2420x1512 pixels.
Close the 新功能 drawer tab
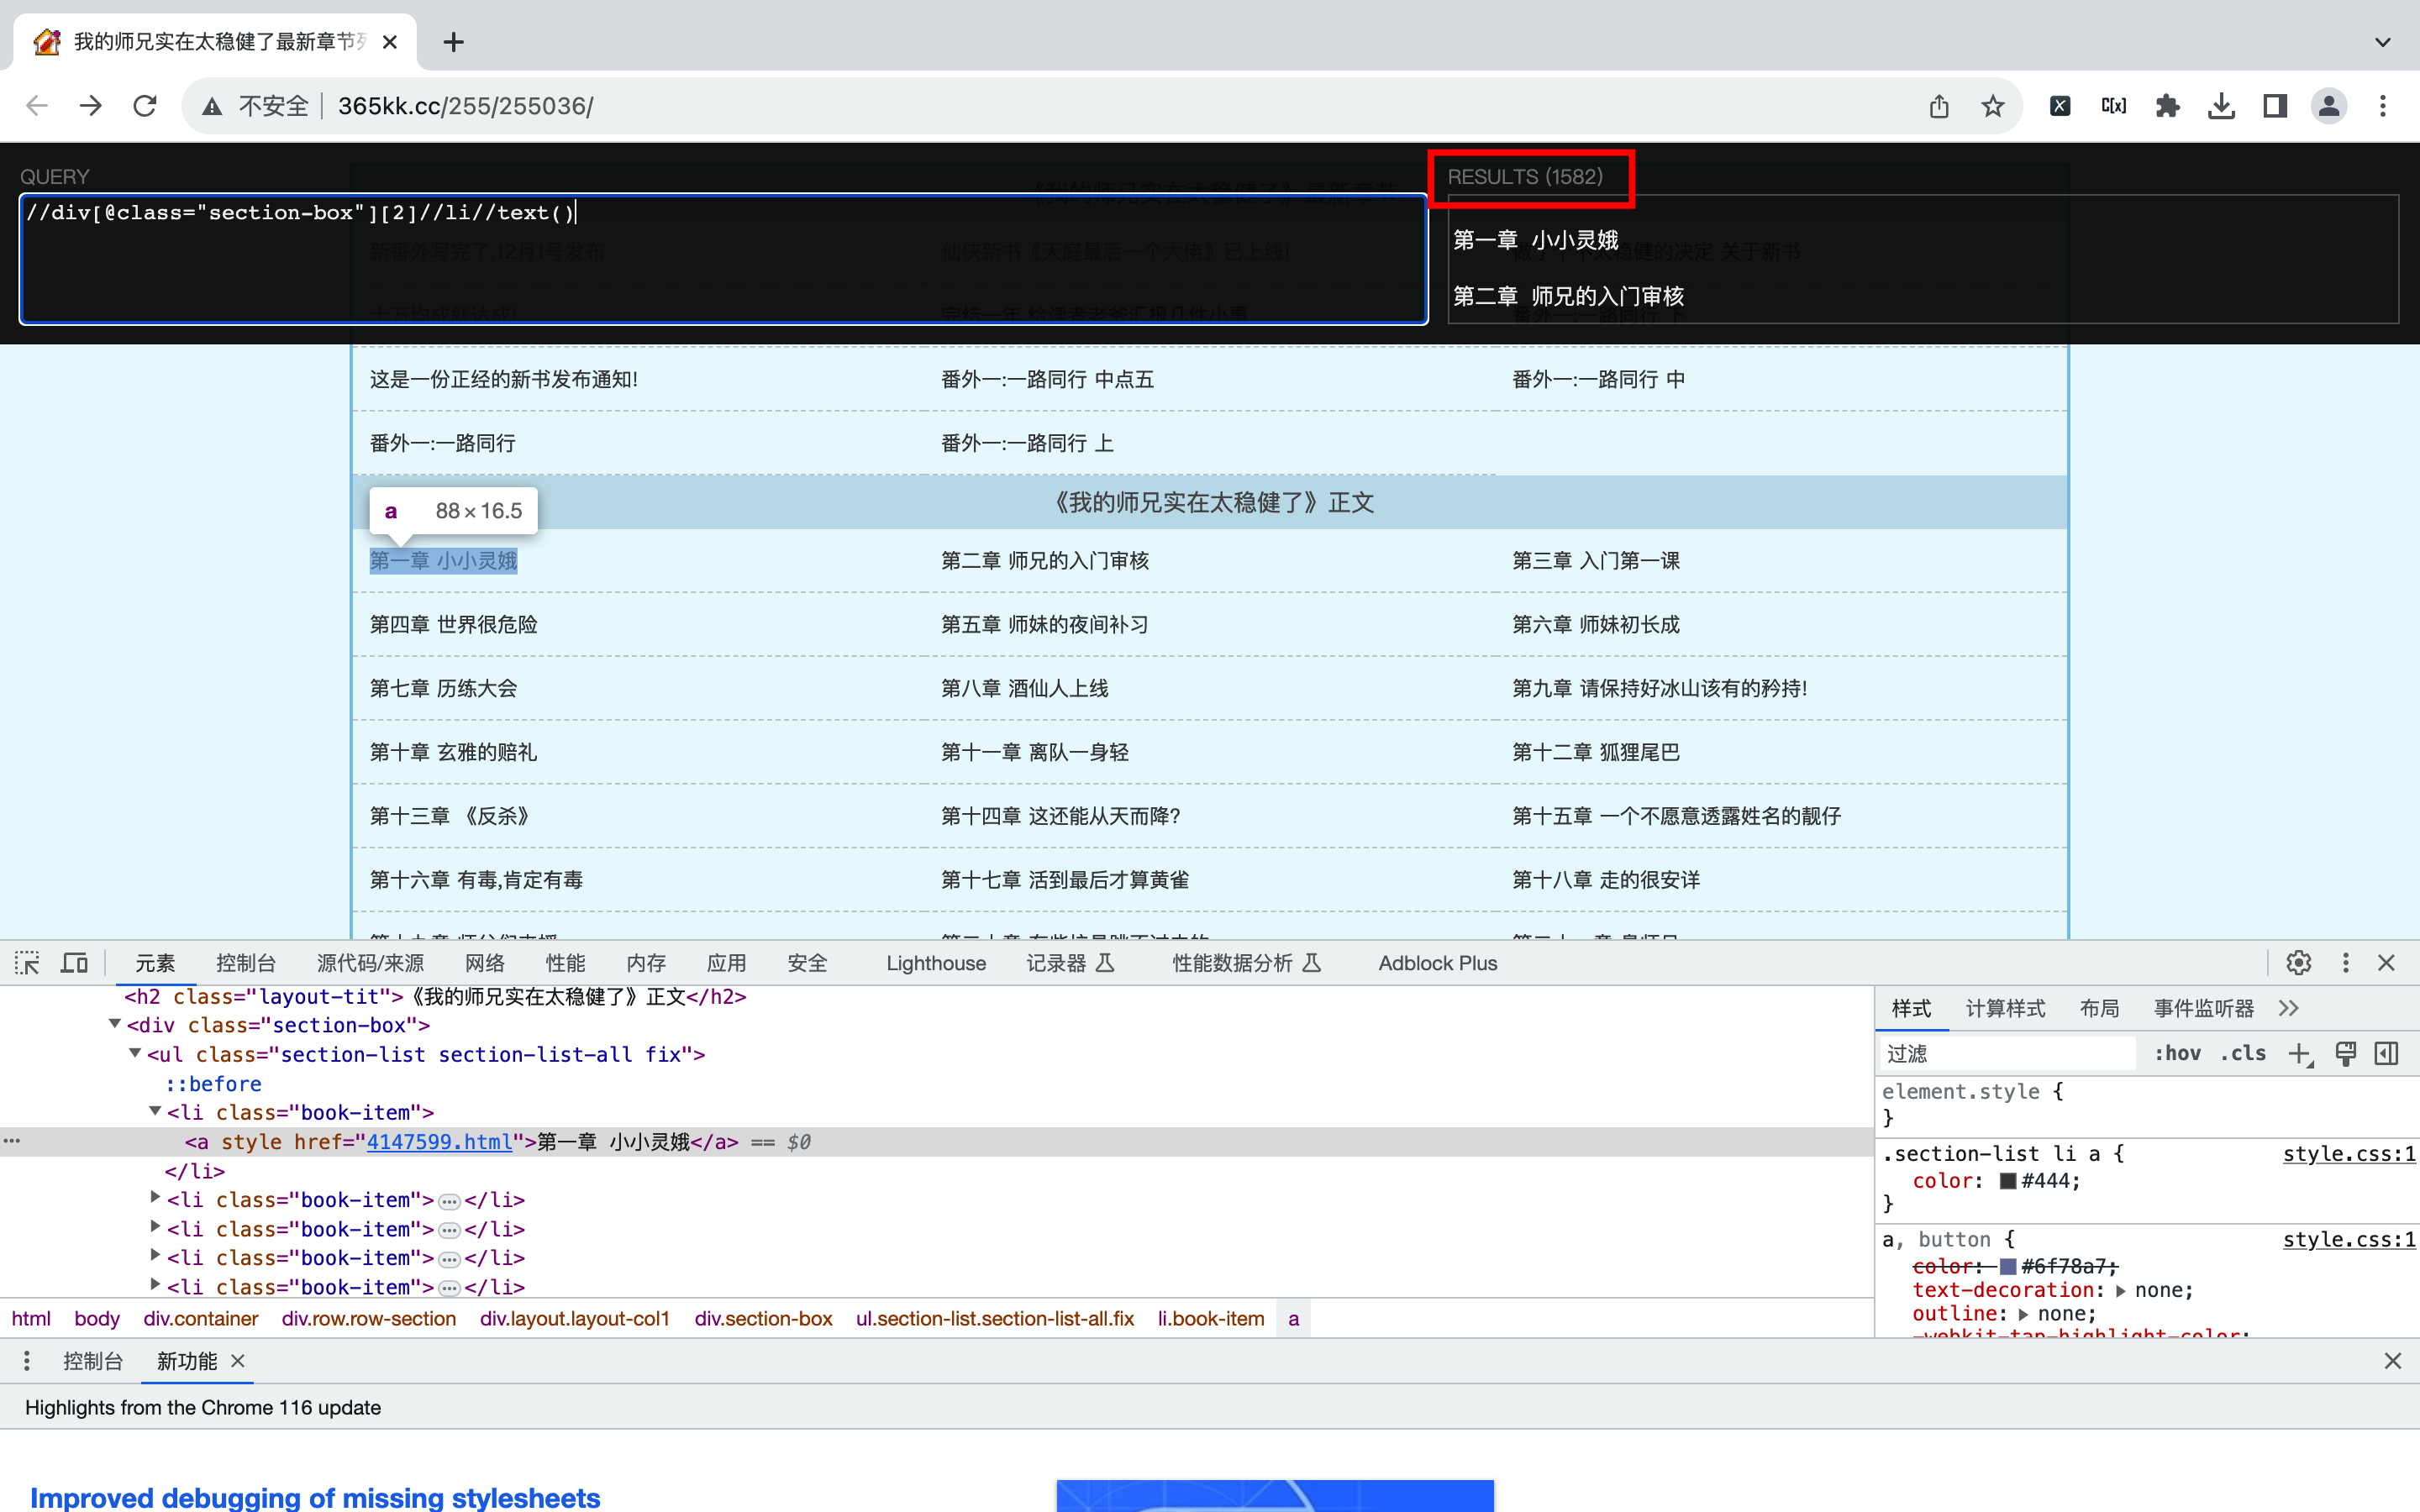[x=238, y=1361]
